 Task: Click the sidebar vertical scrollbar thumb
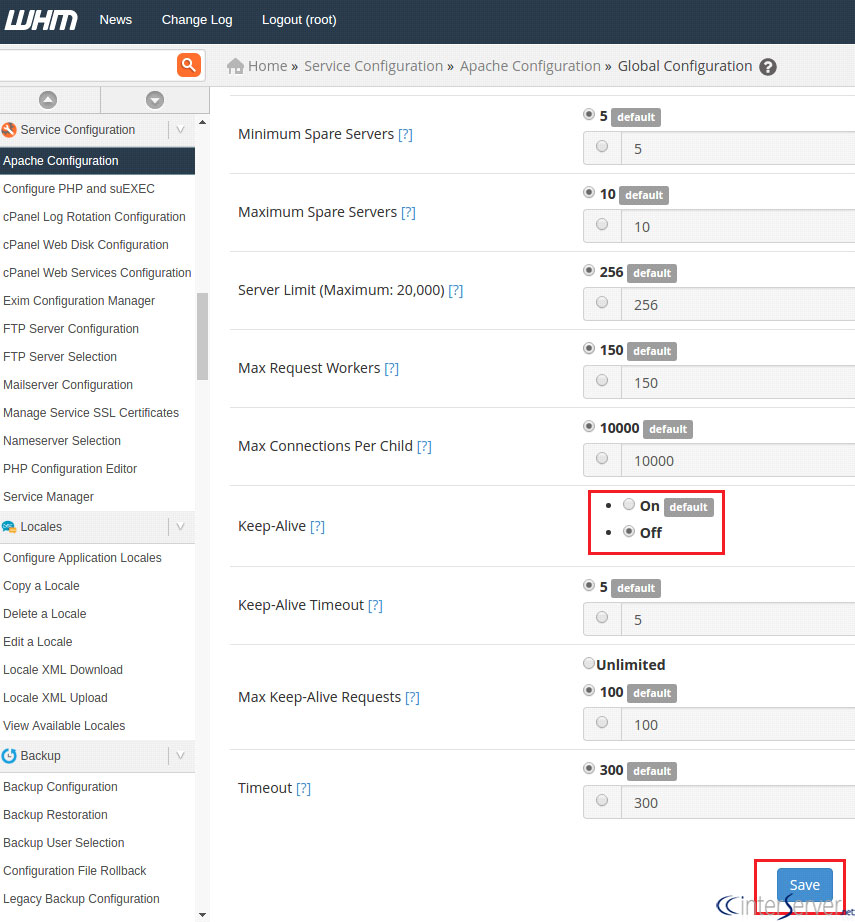point(202,336)
